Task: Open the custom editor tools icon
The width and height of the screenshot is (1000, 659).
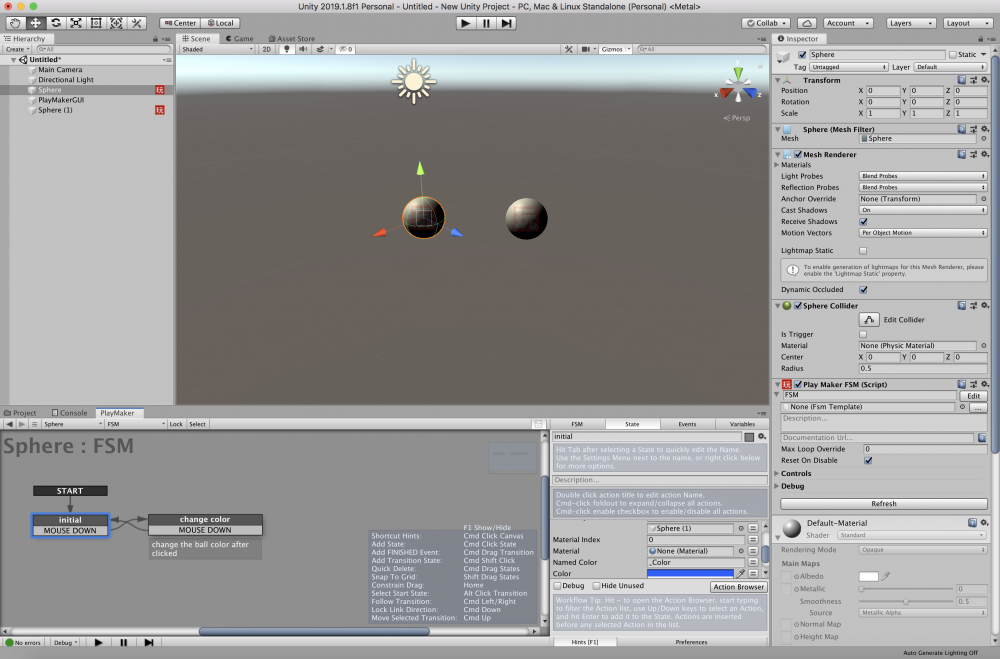Action: point(136,23)
